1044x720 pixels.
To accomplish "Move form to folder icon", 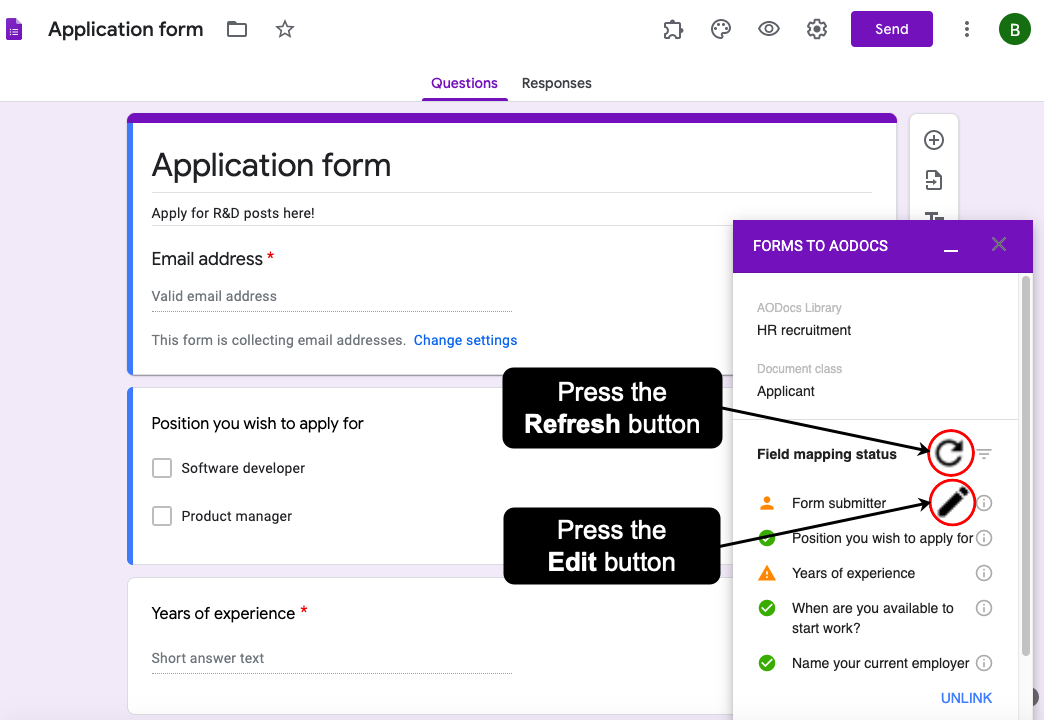I will (x=237, y=29).
